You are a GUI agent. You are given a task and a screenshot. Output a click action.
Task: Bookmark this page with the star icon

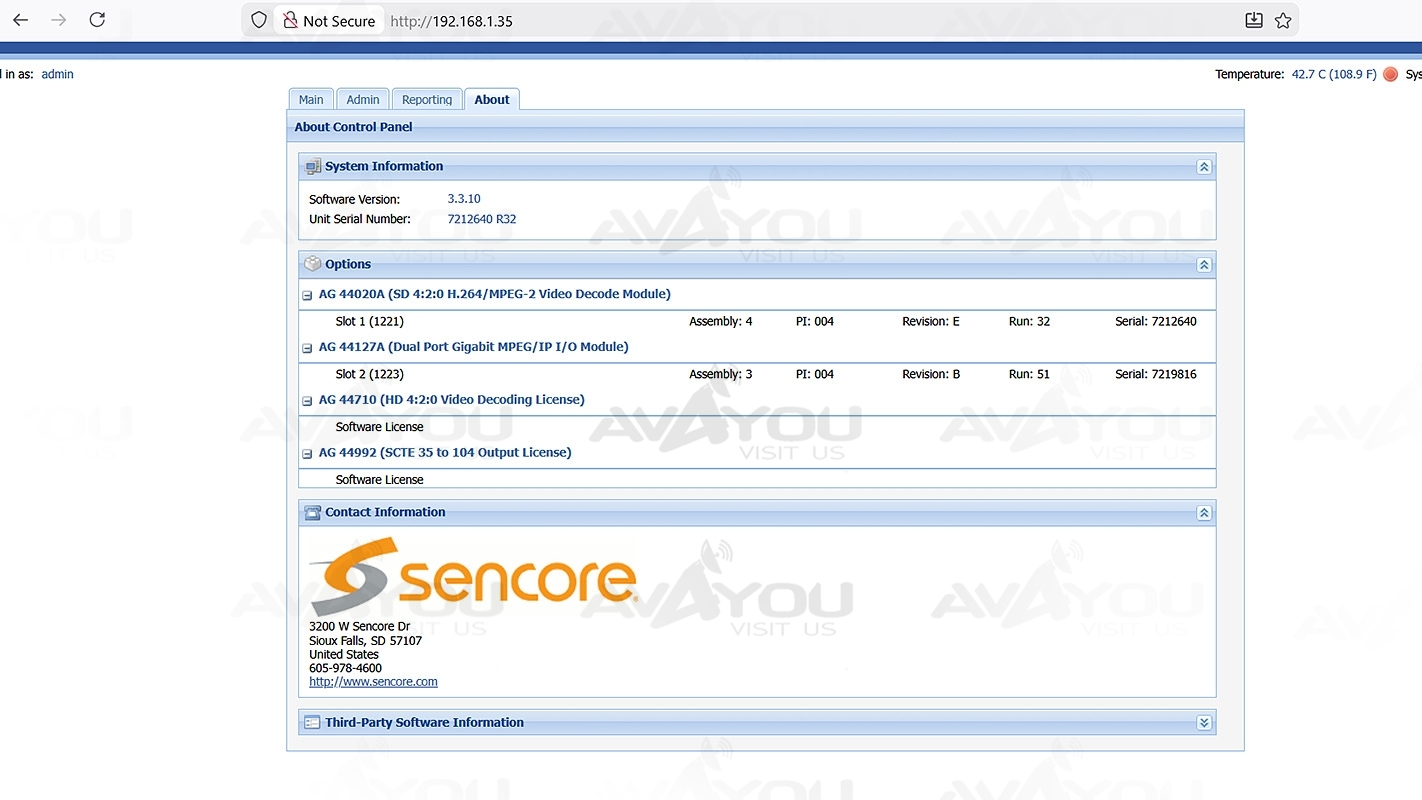click(x=1283, y=20)
